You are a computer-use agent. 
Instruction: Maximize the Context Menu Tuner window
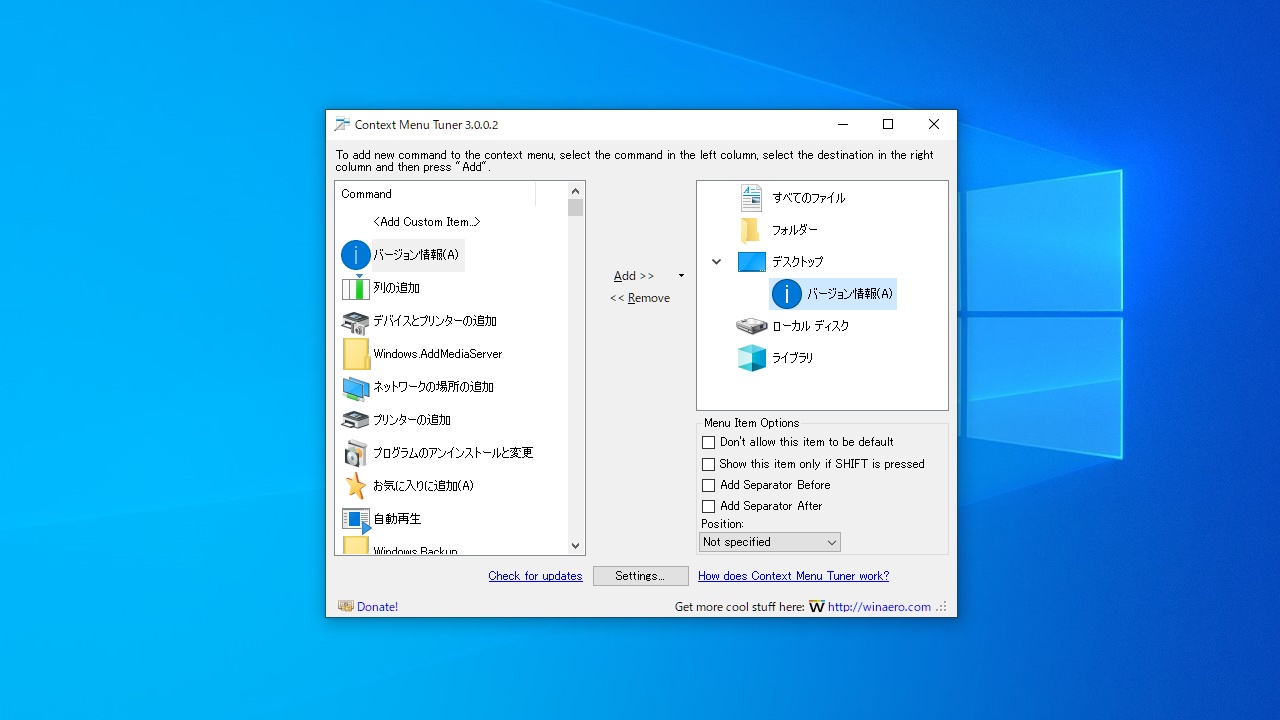tap(887, 125)
